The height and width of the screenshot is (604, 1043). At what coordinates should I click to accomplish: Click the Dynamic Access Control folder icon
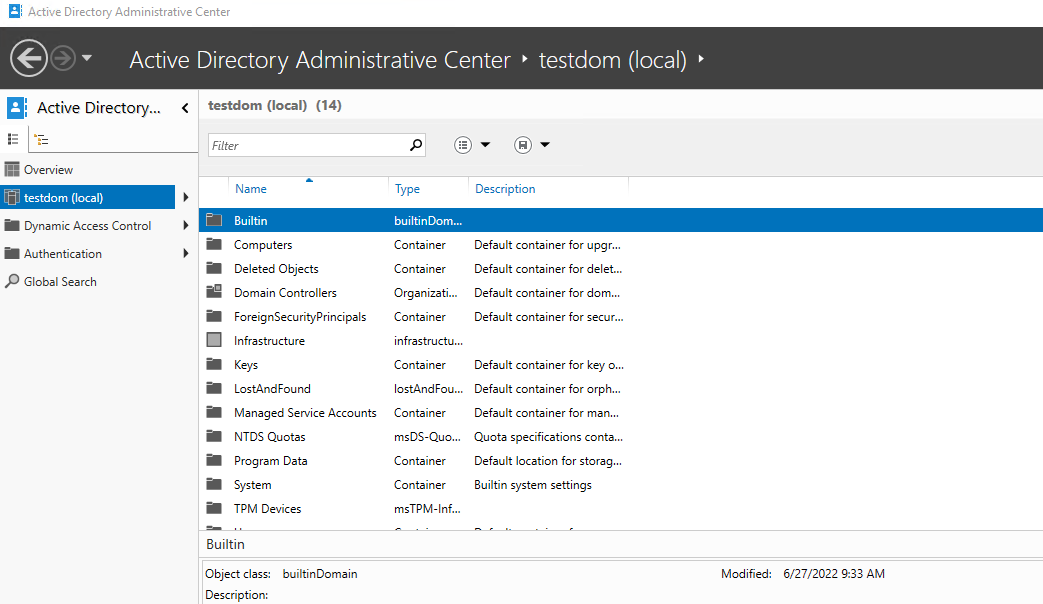[x=12, y=226]
